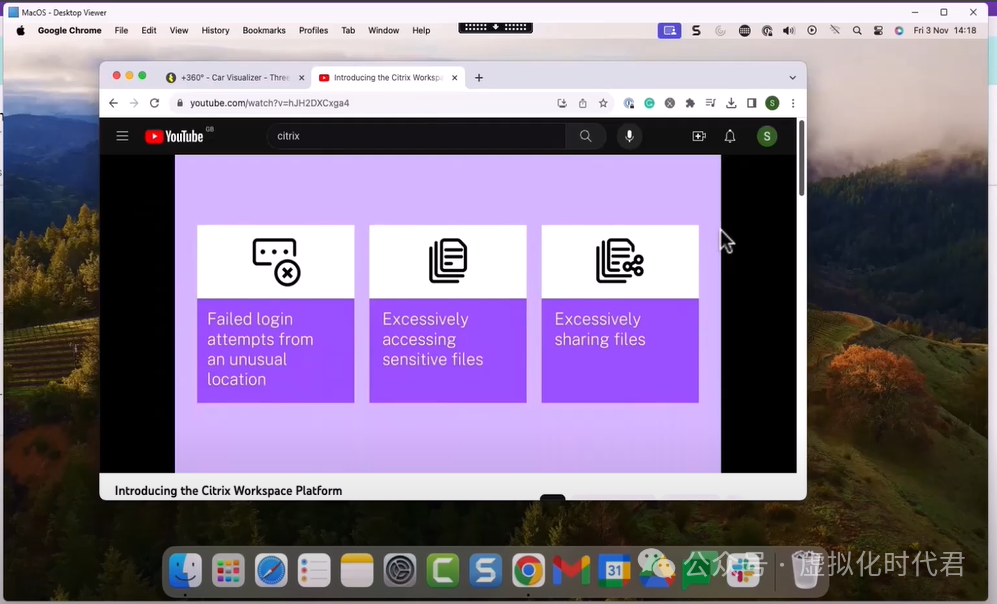
Task: Open the media controls icon in toolbar
Action: pos(710,103)
